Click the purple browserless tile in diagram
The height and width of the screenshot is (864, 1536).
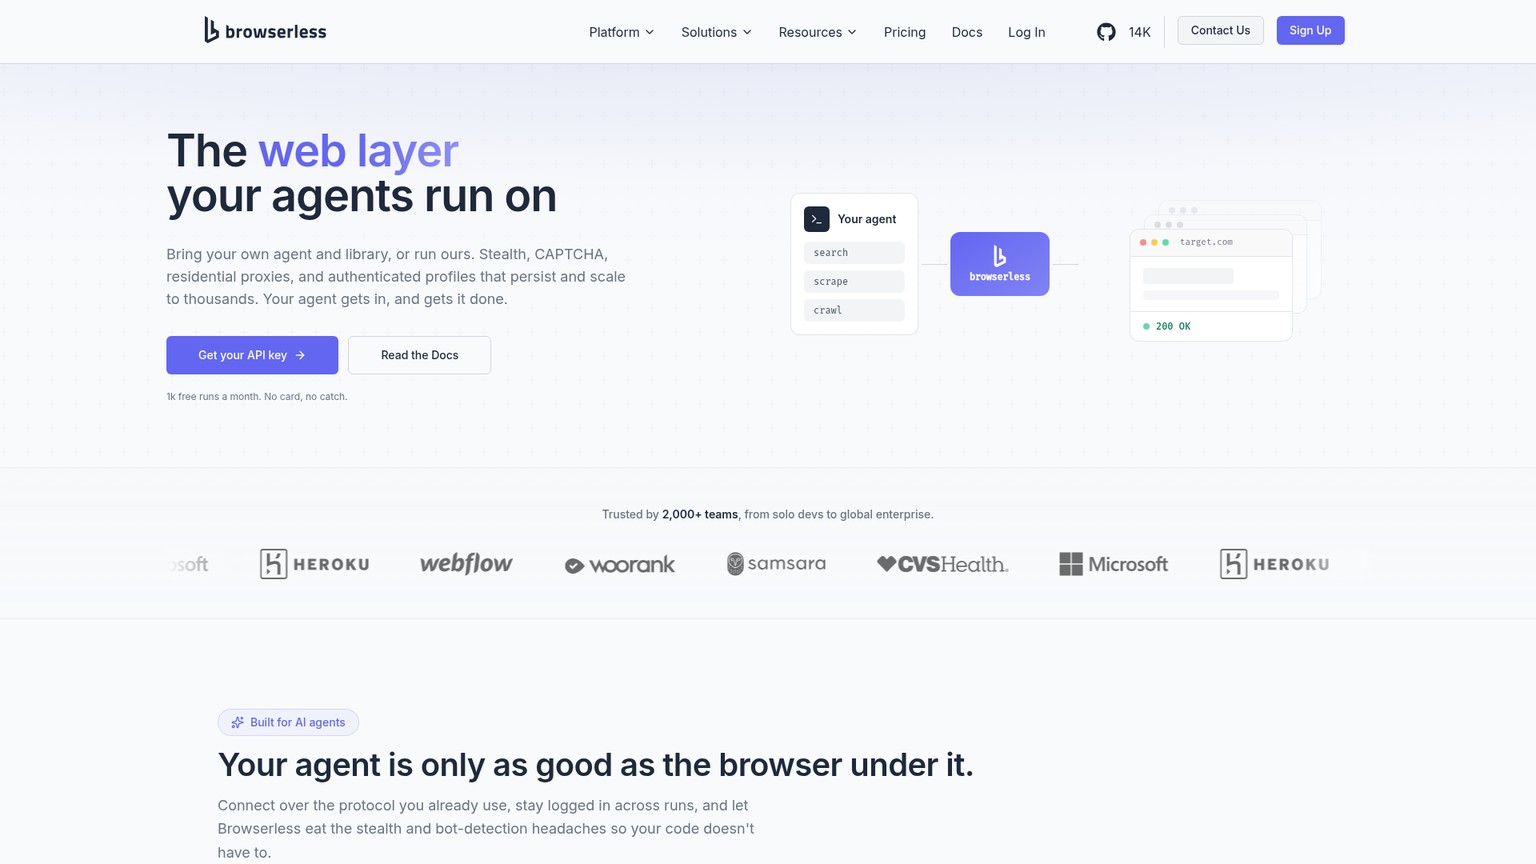(1000, 264)
